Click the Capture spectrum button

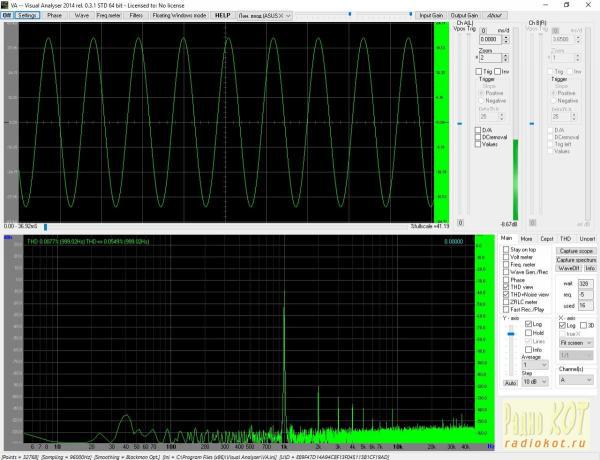point(575,259)
